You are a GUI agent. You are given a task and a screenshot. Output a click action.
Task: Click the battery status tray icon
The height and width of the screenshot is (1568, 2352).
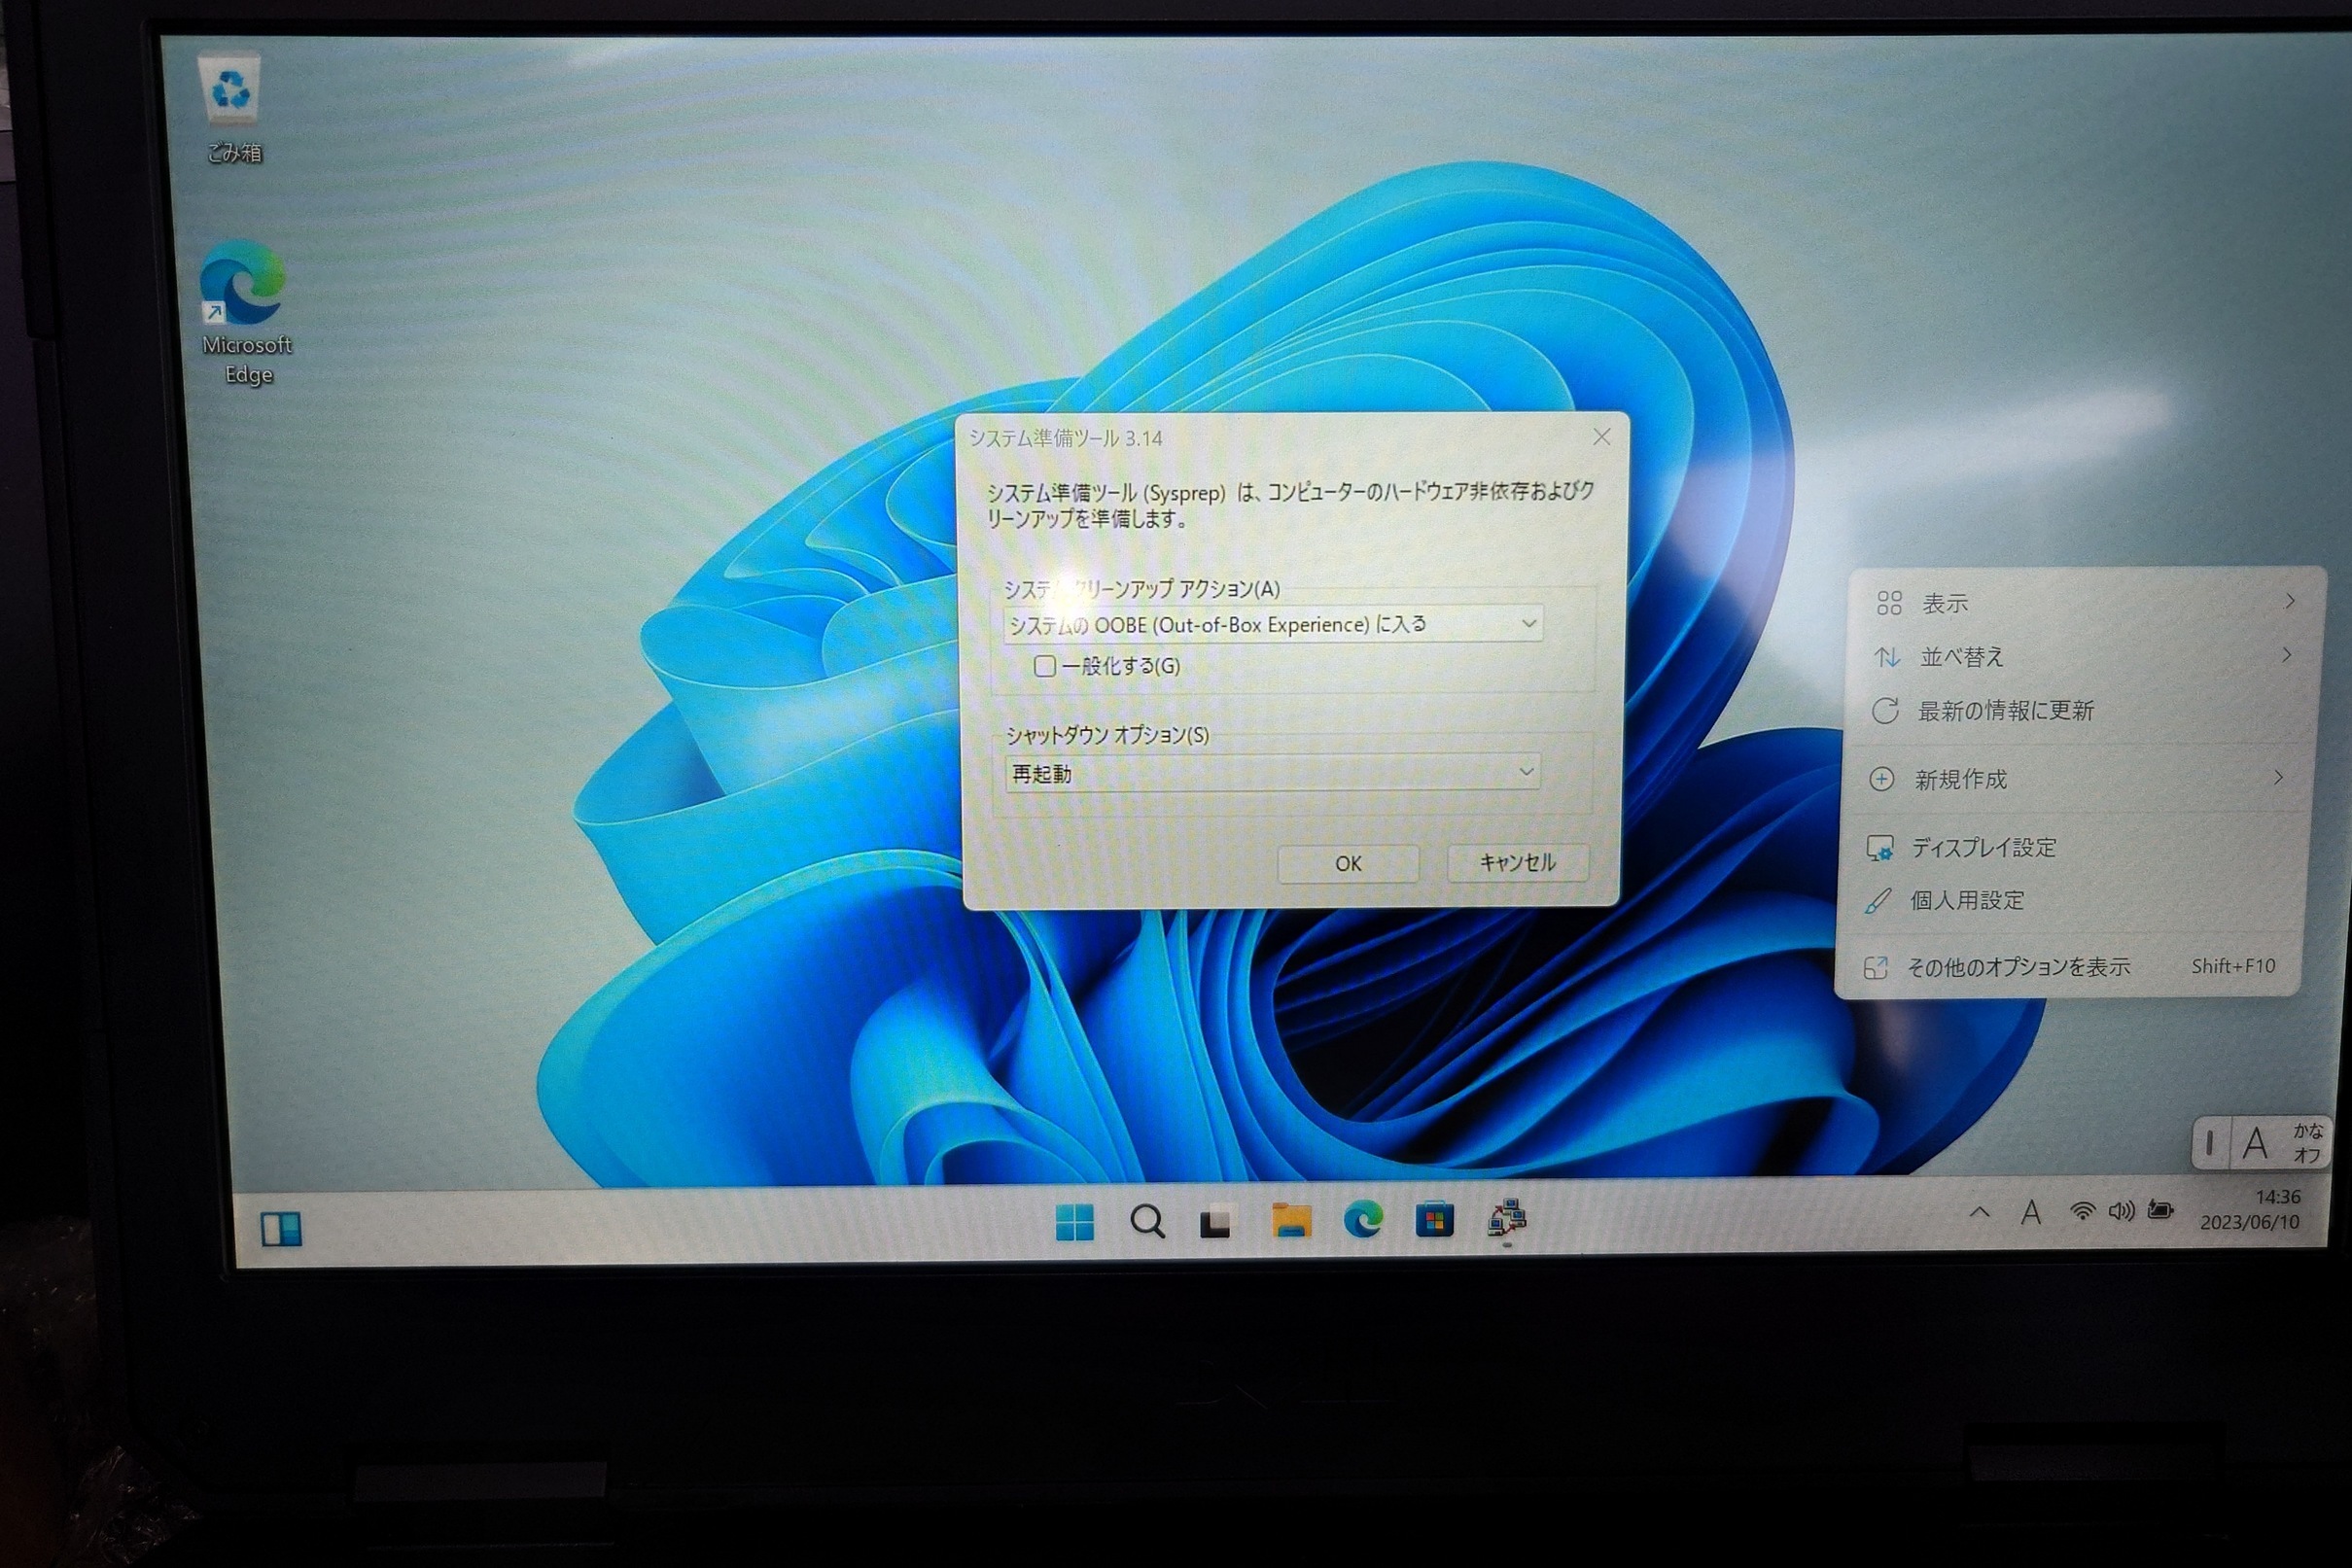click(x=2160, y=1211)
